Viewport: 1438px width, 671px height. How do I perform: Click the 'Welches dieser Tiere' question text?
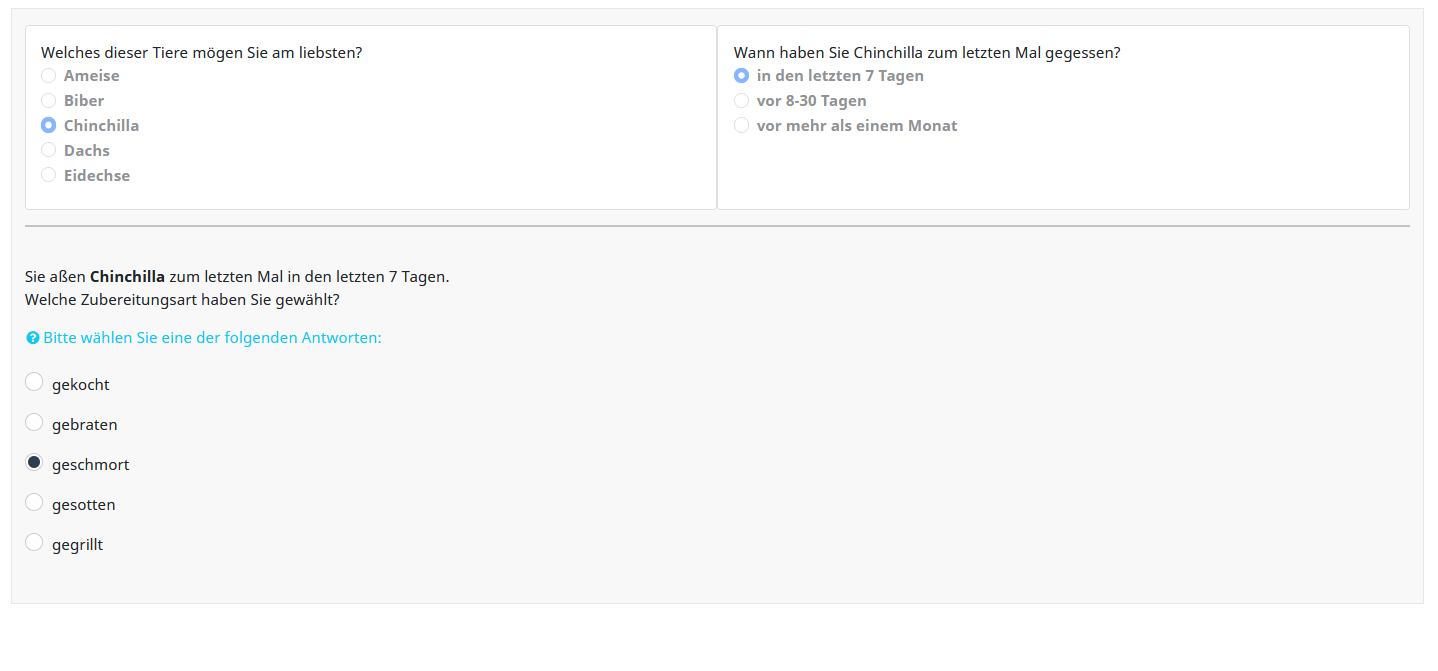(x=201, y=53)
